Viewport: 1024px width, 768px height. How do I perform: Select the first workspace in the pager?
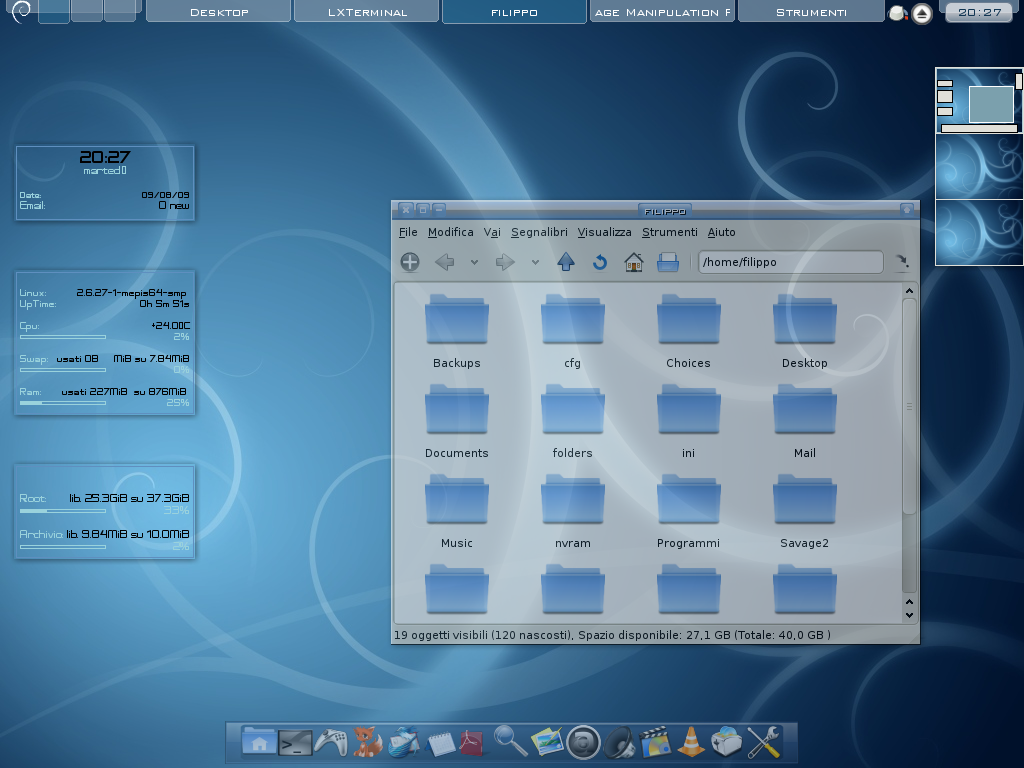pos(978,101)
